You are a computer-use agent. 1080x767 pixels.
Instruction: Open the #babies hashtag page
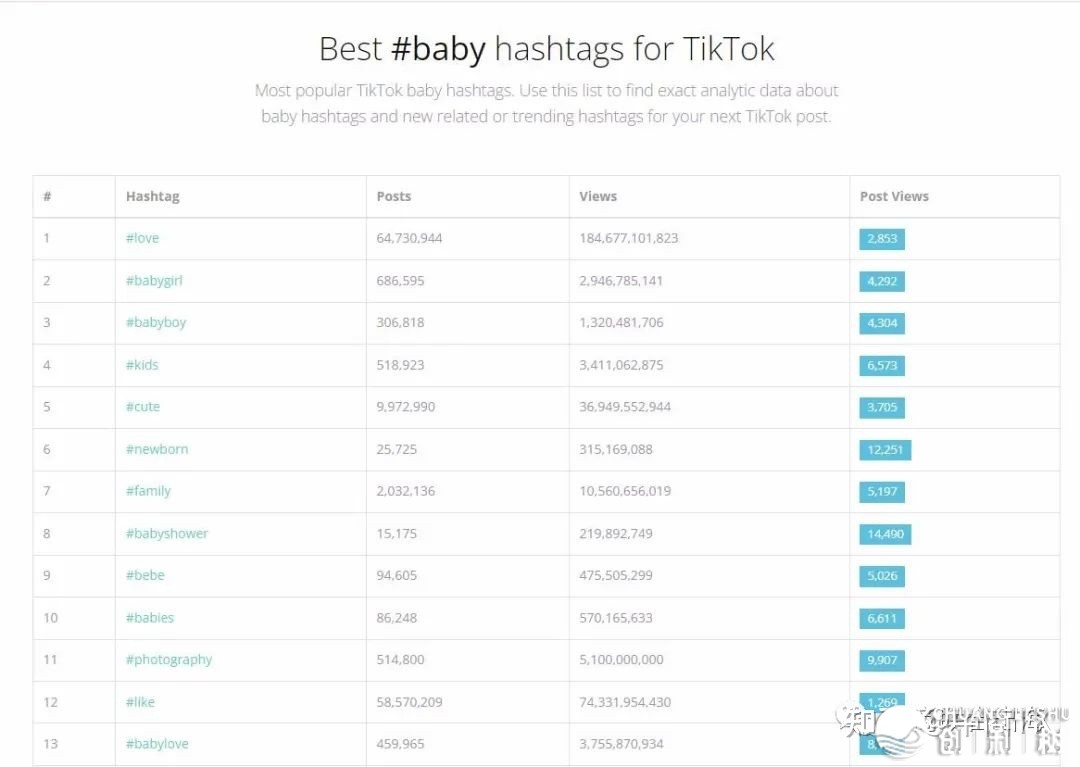tap(150, 618)
